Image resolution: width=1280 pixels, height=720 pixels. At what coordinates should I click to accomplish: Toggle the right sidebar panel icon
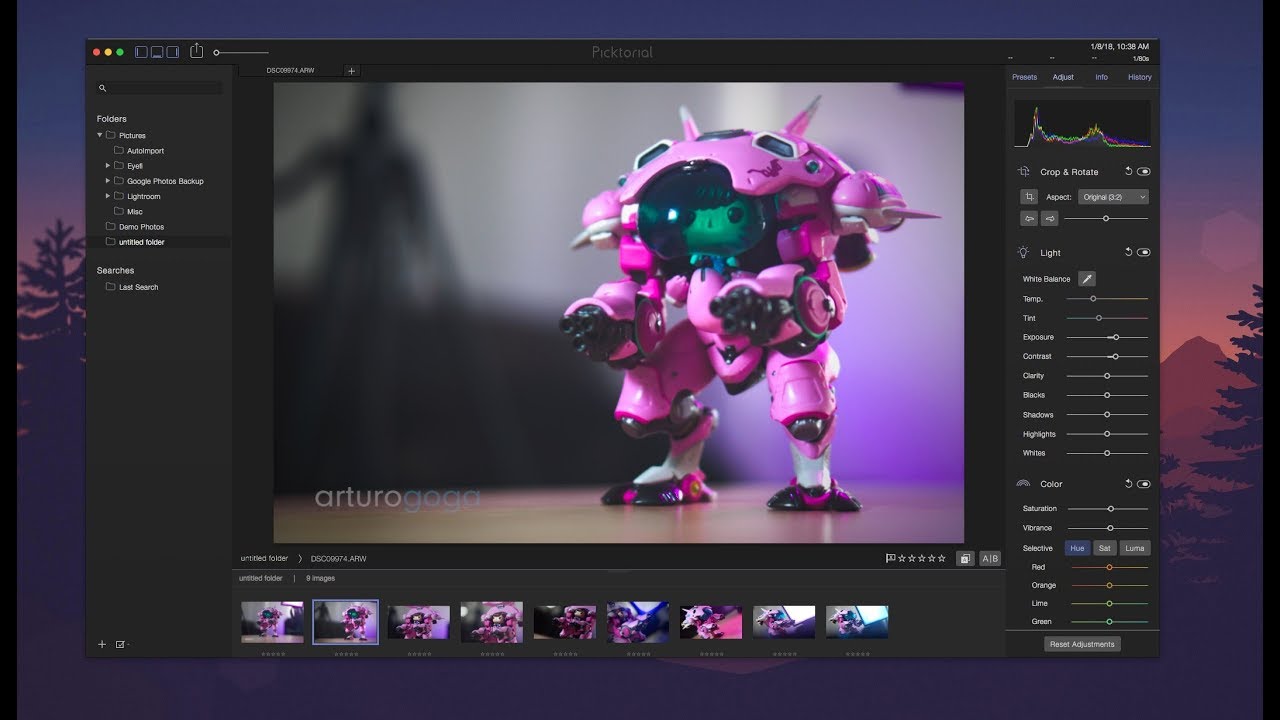click(173, 52)
